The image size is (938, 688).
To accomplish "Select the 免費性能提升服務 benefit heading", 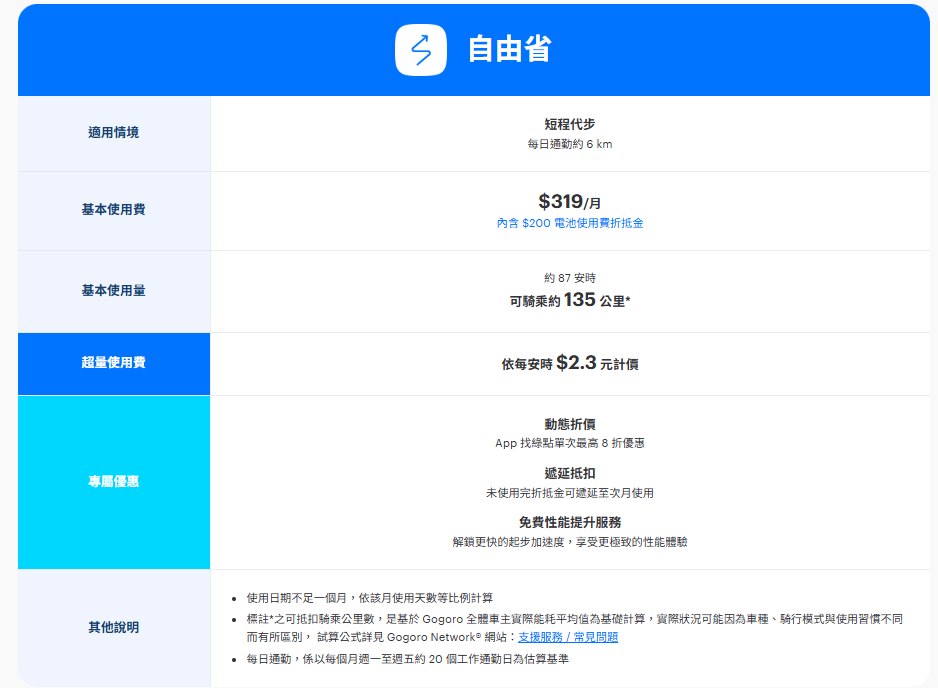I will [570, 522].
